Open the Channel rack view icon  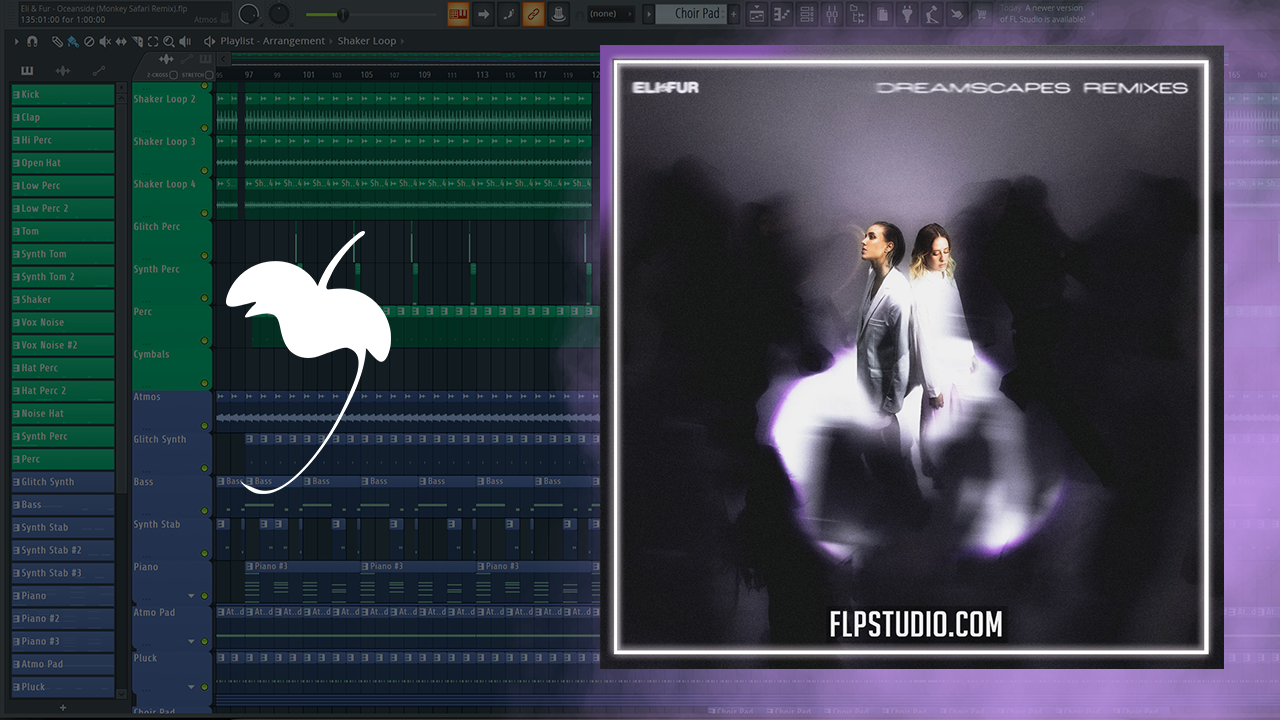[807, 14]
